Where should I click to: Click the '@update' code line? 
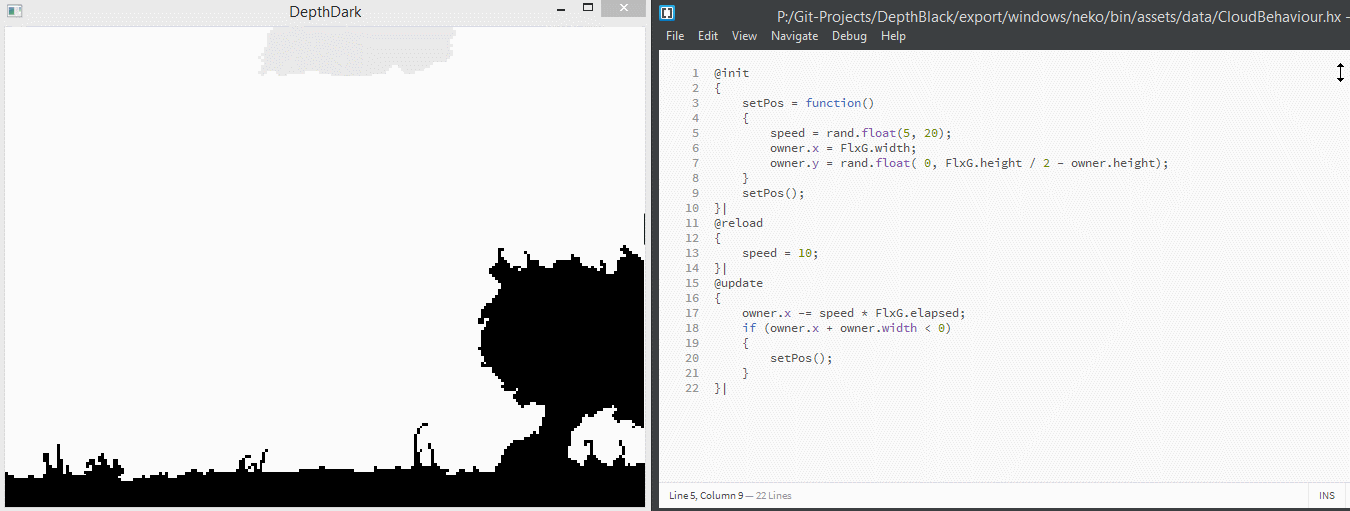[x=738, y=283]
